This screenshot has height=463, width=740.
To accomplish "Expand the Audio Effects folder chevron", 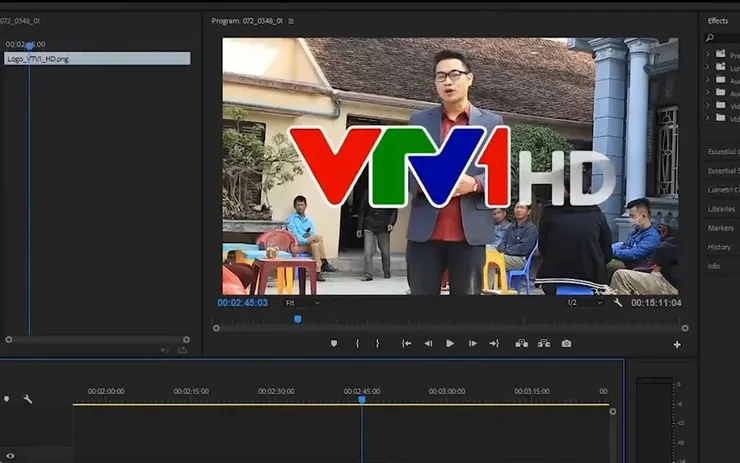I will tap(708, 80).
